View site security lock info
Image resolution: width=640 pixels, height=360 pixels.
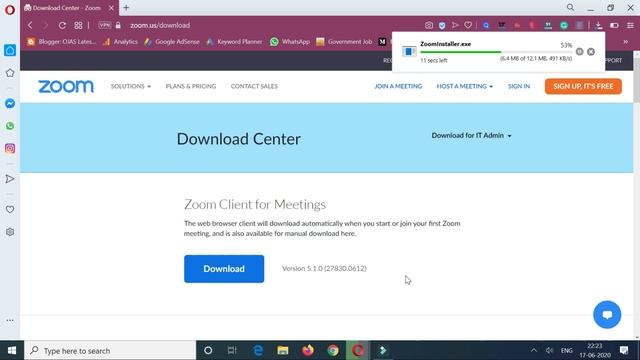118,25
